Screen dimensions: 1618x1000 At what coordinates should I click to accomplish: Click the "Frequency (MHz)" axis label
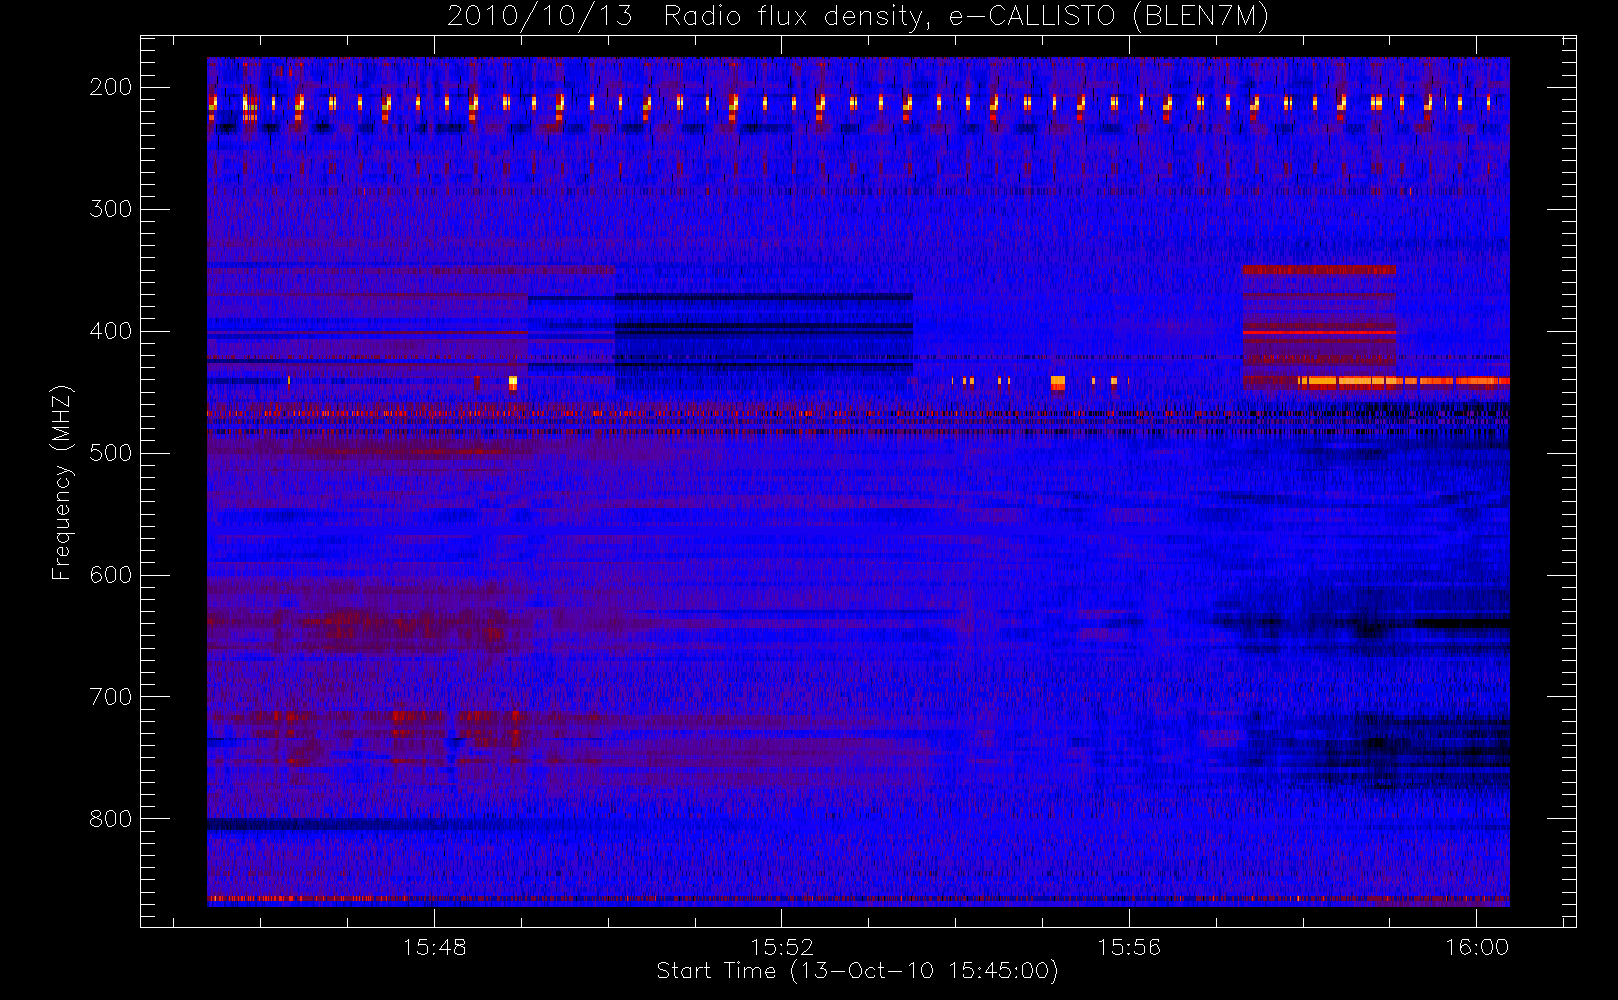pos(62,482)
